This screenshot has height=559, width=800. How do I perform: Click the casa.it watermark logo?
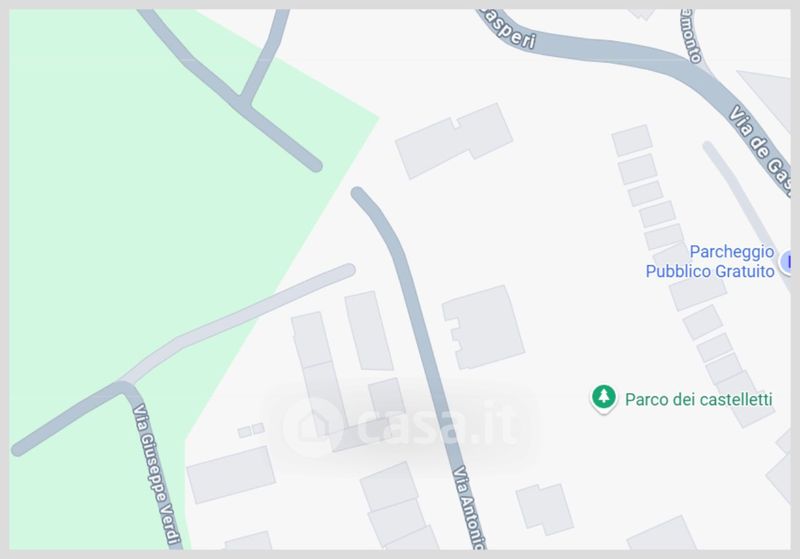click(401, 426)
